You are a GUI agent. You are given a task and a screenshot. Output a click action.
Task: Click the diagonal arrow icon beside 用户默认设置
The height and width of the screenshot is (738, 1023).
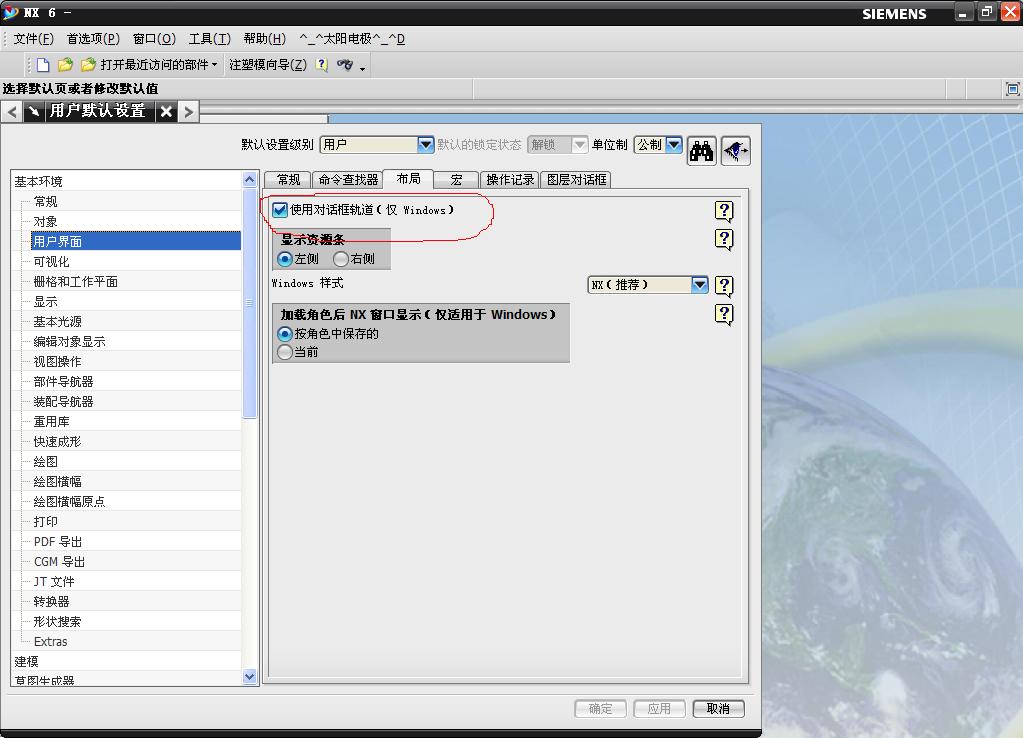[x=34, y=112]
